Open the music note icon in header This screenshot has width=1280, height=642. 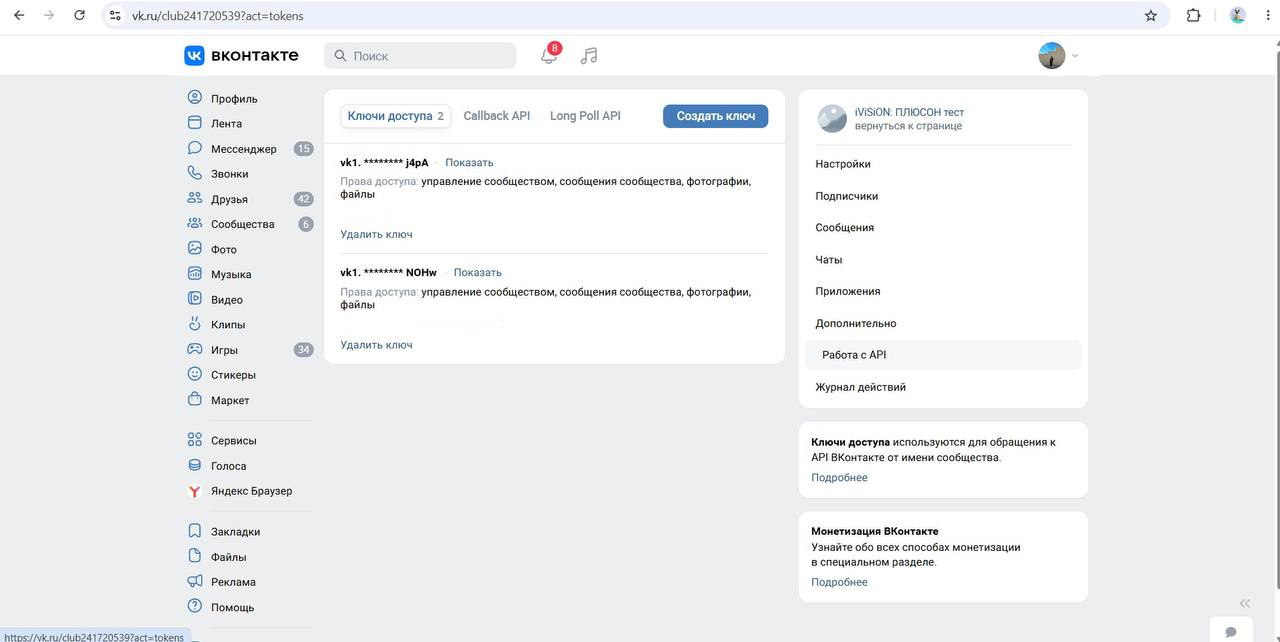(589, 56)
